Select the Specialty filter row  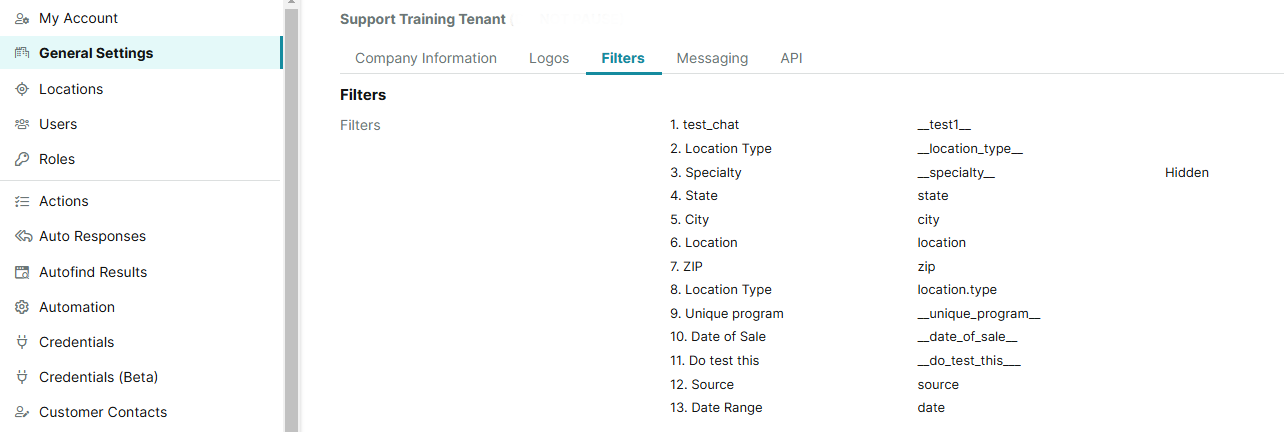[713, 172]
